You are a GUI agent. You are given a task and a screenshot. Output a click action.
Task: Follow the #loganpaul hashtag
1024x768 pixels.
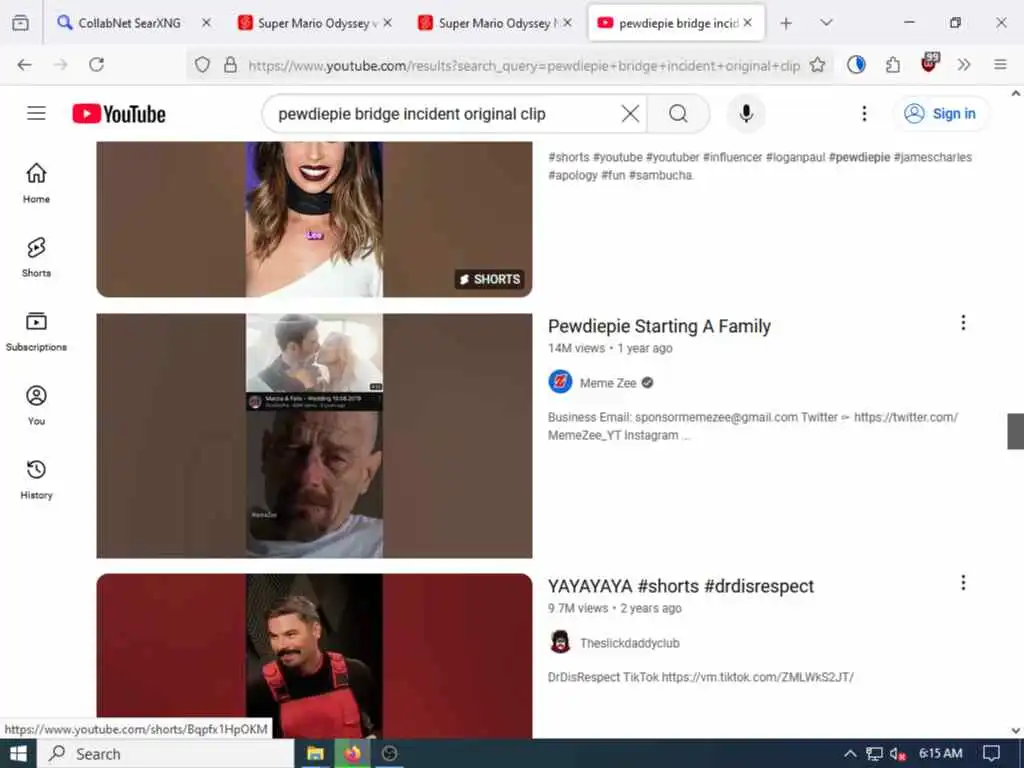pyautogui.click(x=795, y=157)
